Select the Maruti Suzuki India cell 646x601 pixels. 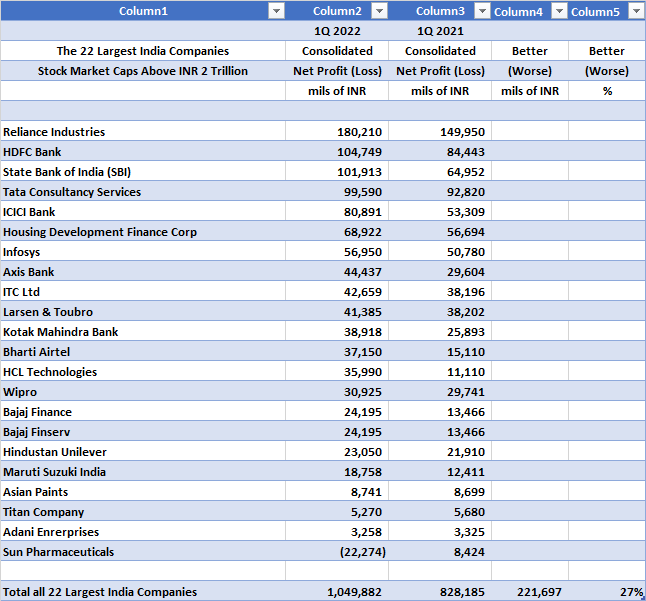click(x=143, y=472)
